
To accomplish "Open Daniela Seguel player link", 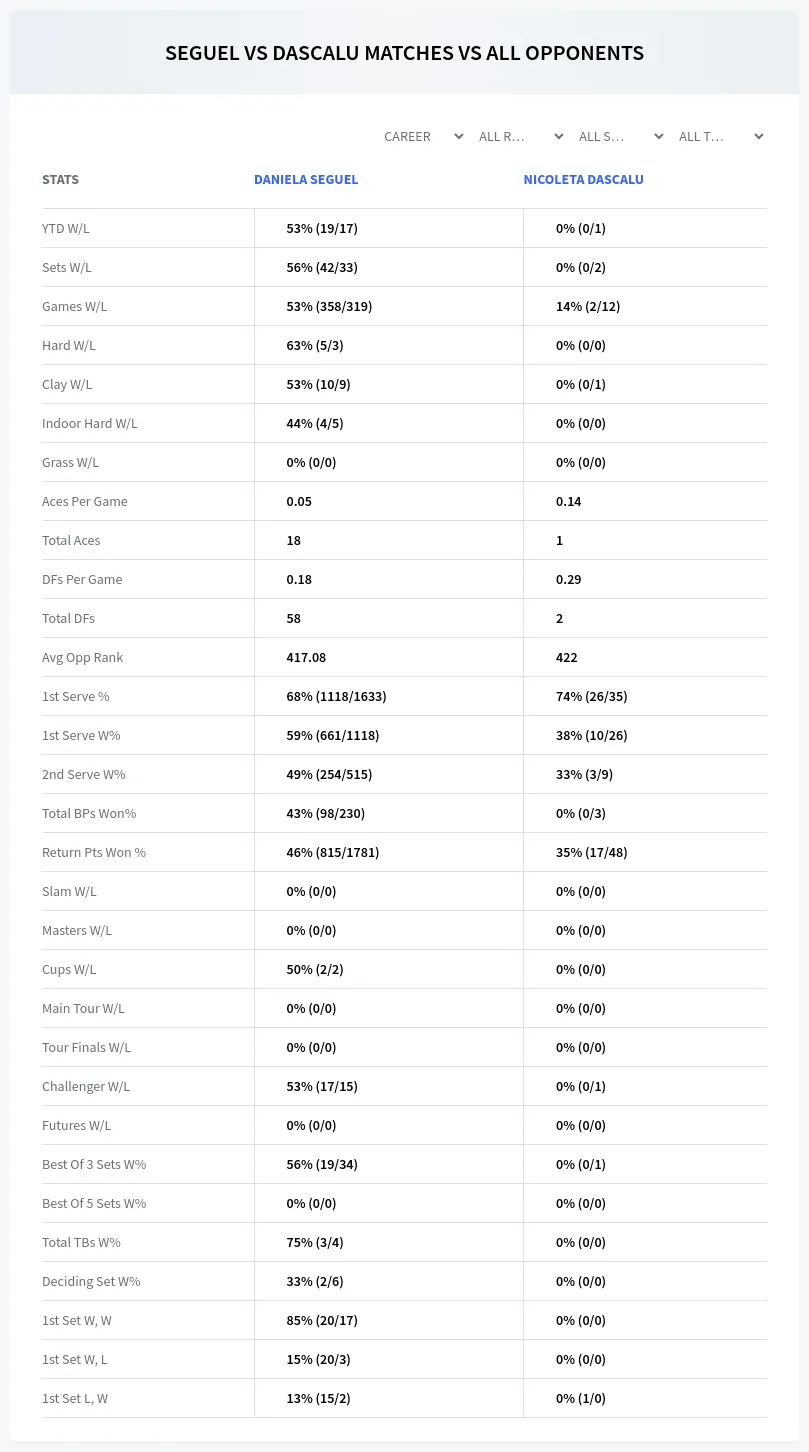I will point(306,180).
